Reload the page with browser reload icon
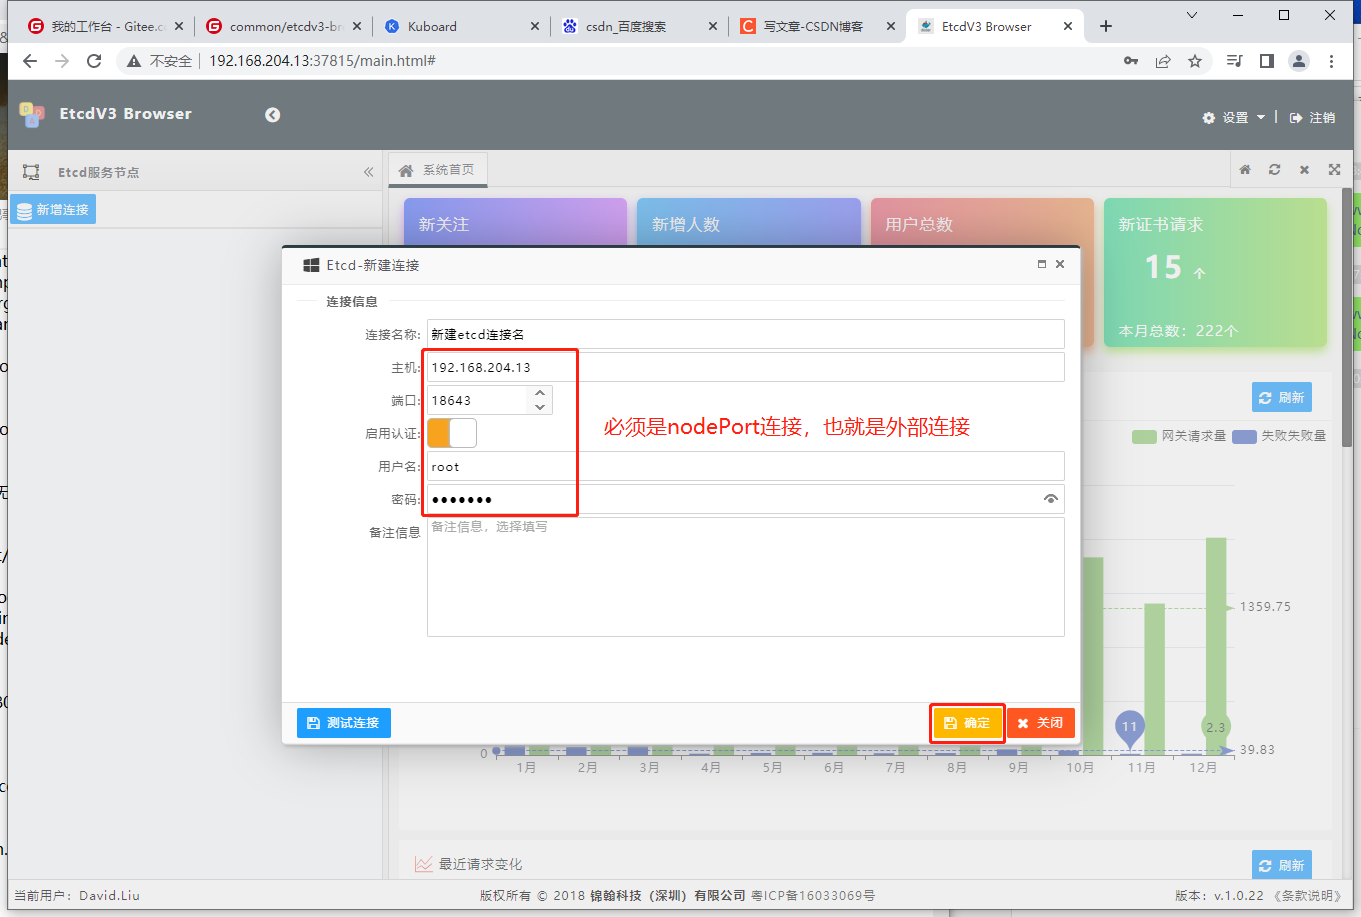The width and height of the screenshot is (1361, 917). pyautogui.click(x=94, y=61)
